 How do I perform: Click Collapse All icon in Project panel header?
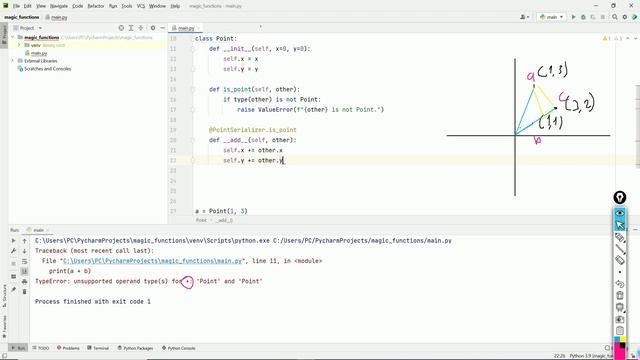[141, 28]
